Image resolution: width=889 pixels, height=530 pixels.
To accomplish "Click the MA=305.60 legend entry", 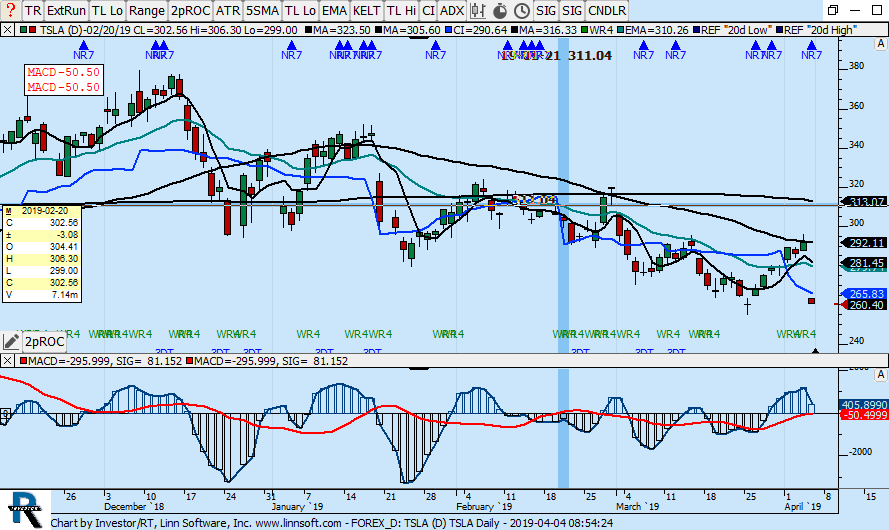I will pos(407,30).
